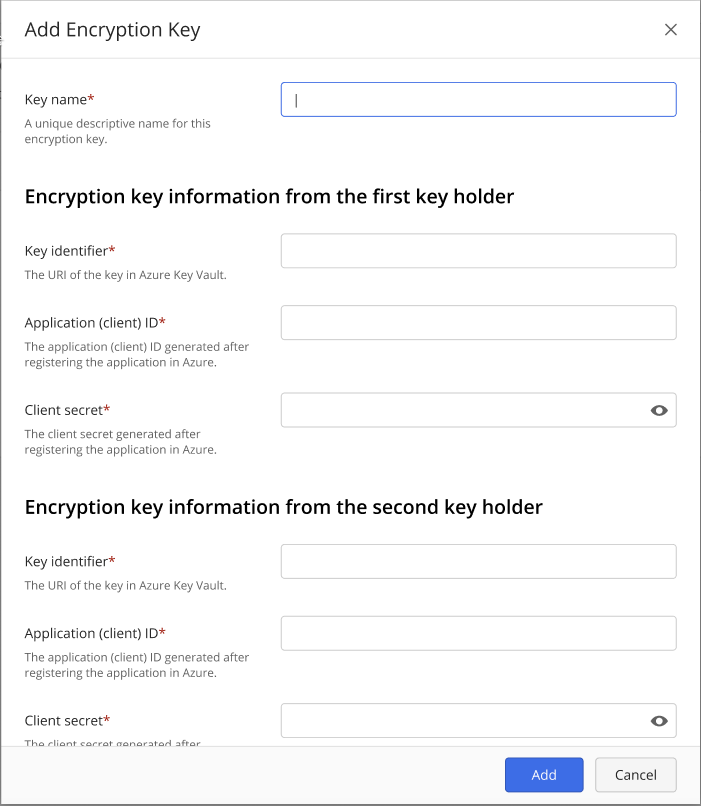Show the first key holder's client secret
This screenshot has width=701, height=806.
pos(659,410)
